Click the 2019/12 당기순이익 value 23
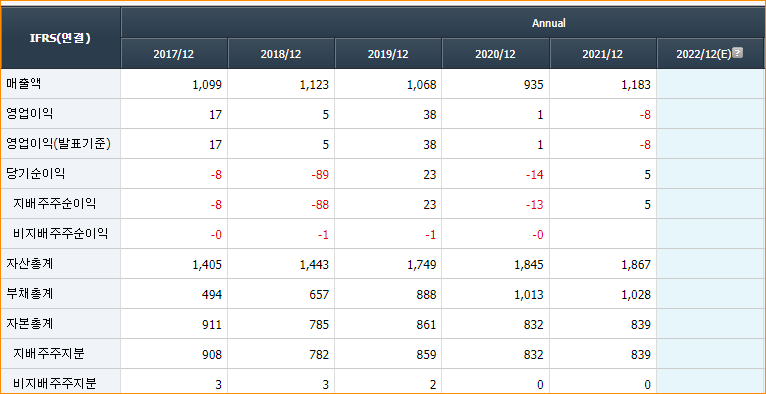The height and width of the screenshot is (394, 766). 430,175
